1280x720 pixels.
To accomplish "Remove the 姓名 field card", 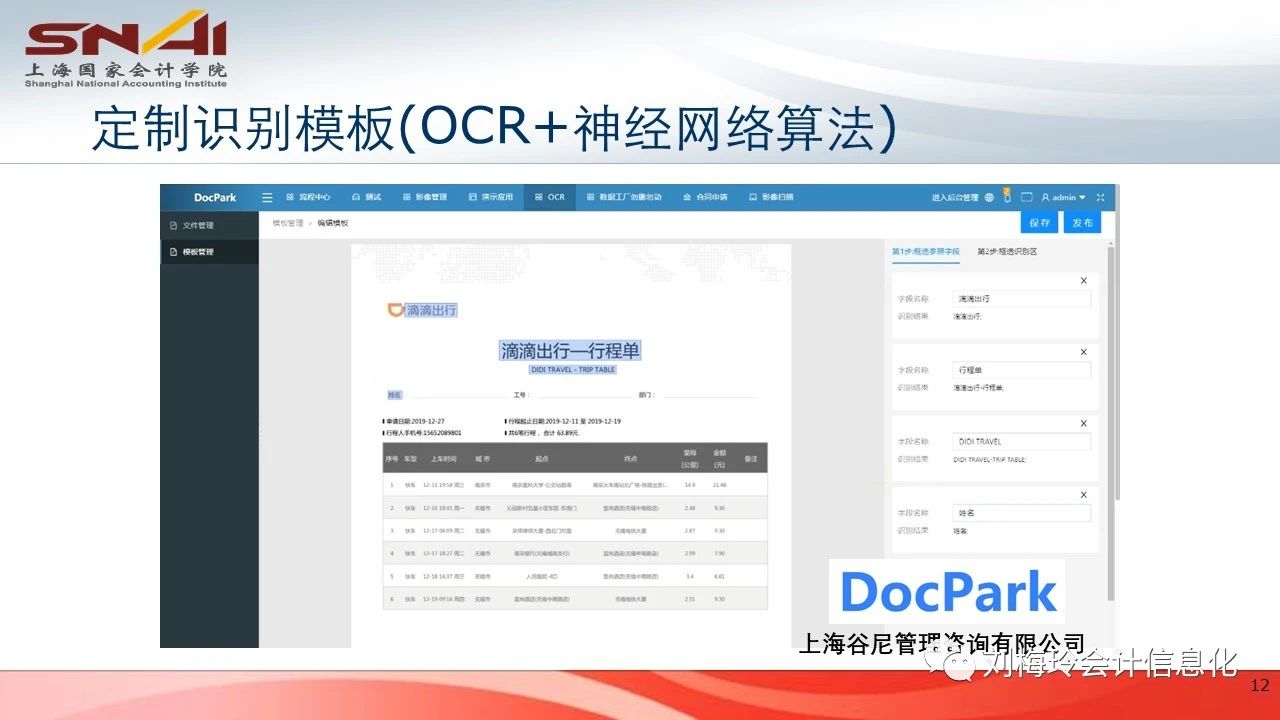I will pos(1084,495).
